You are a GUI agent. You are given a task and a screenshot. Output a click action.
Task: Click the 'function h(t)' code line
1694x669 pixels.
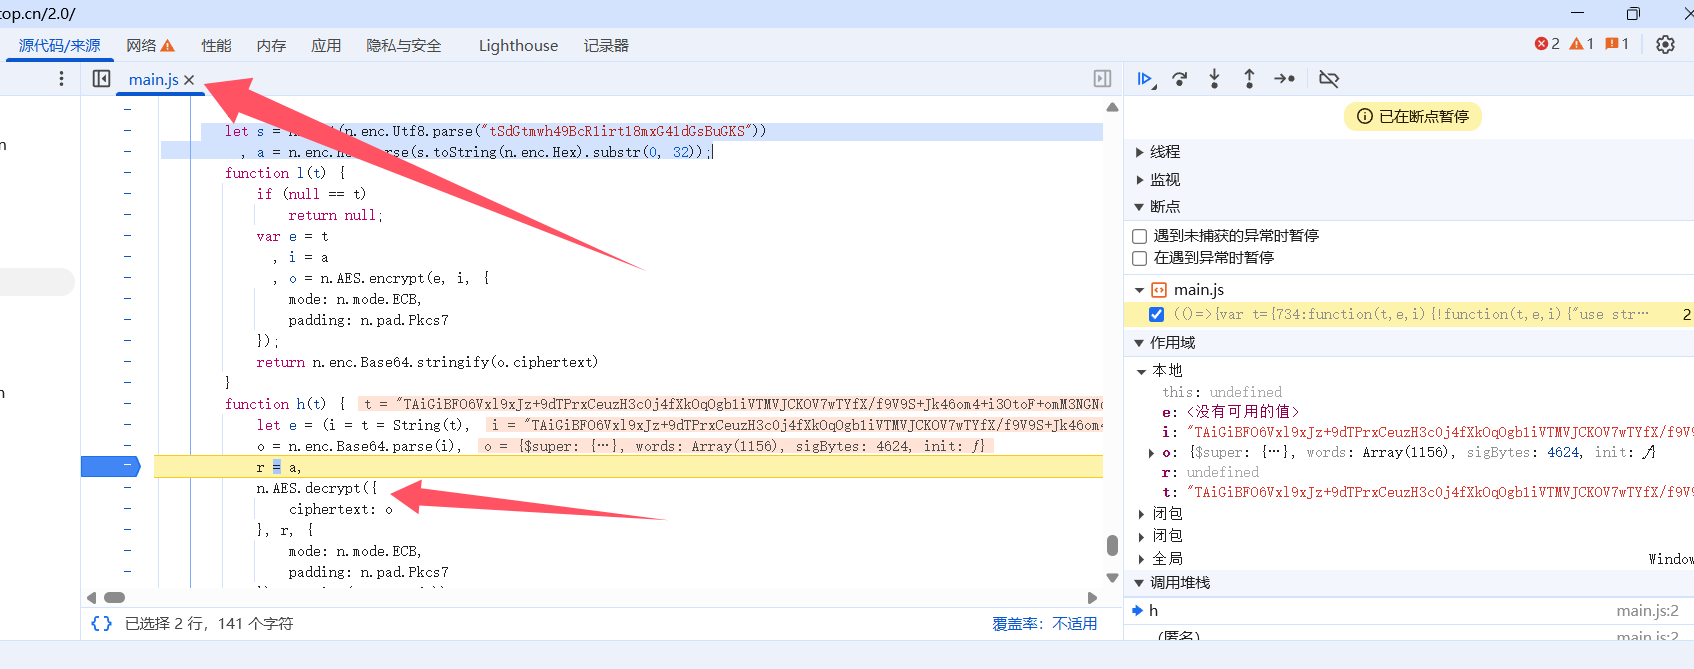coord(285,404)
